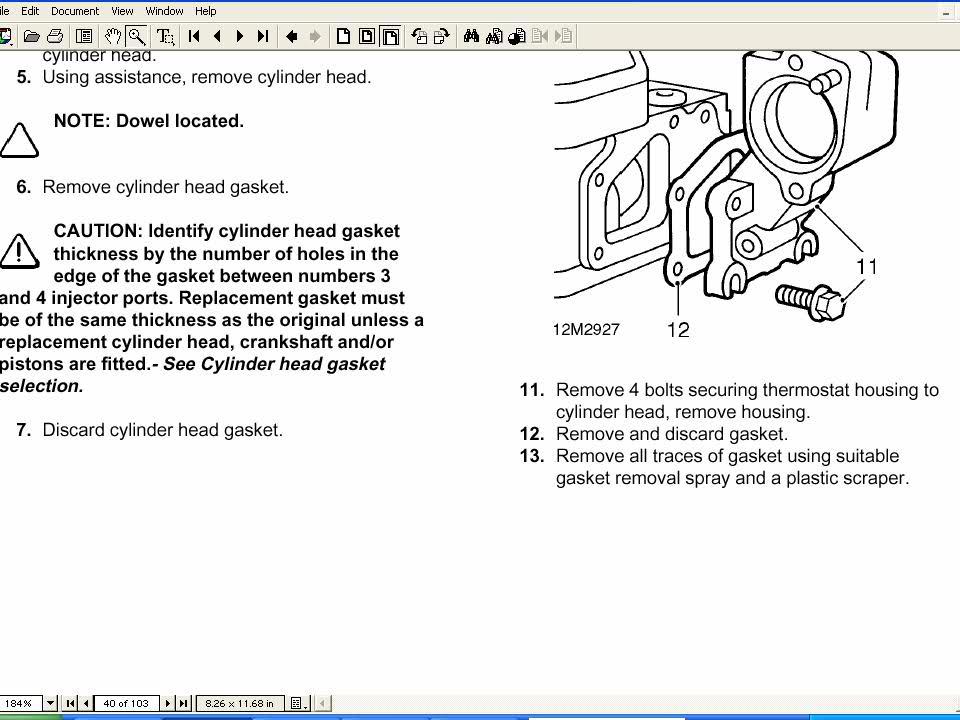Select the Text selection tool
The height and width of the screenshot is (720, 960).
click(x=165, y=37)
